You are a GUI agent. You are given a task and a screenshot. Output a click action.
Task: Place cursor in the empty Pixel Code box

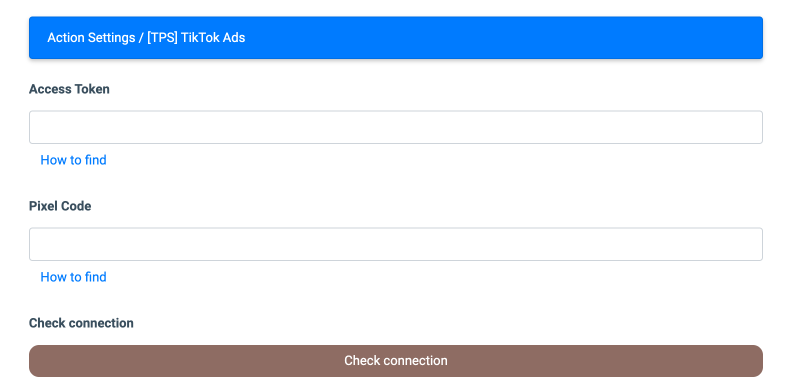coord(395,244)
